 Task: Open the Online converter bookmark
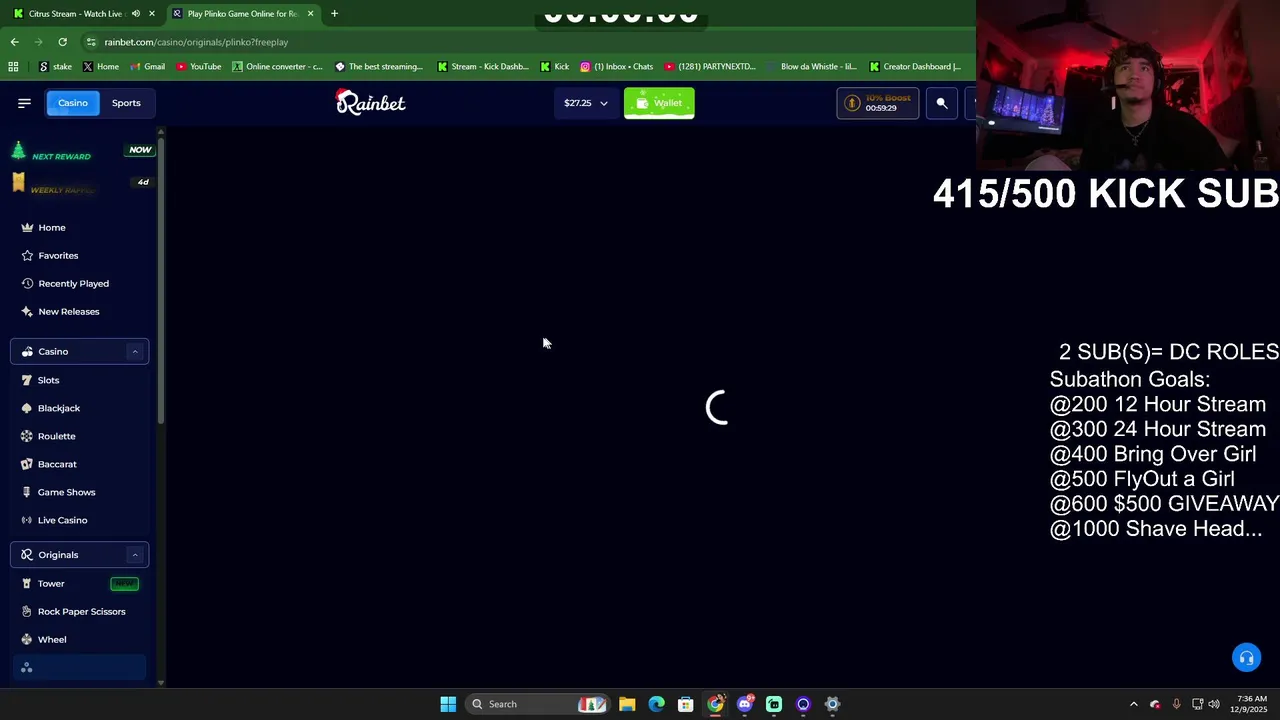tap(277, 67)
